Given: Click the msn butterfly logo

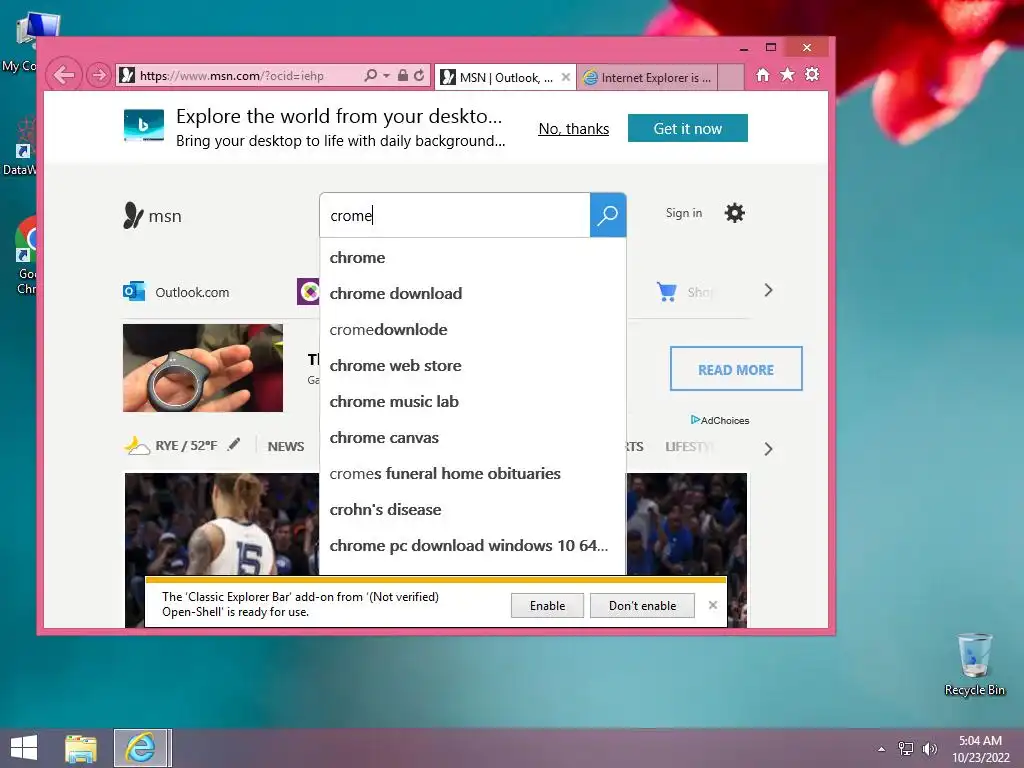Looking at the screenshot, I should [x=152, y=216].
